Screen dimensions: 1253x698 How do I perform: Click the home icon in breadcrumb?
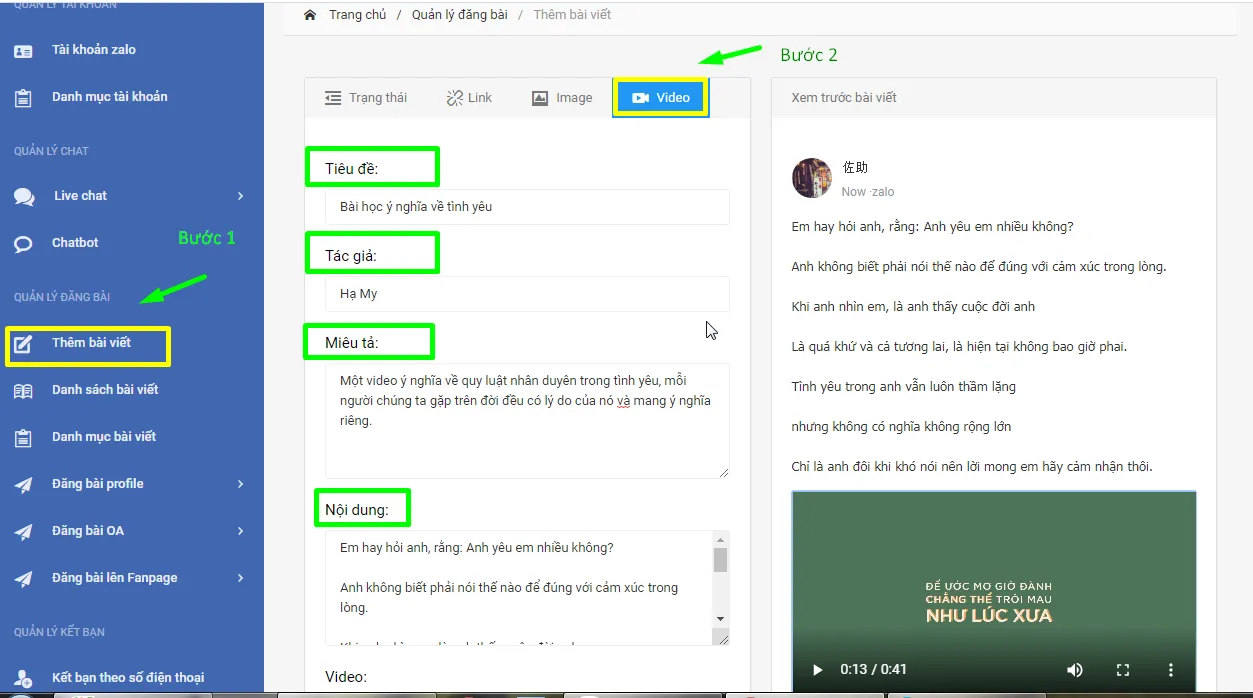310,15
